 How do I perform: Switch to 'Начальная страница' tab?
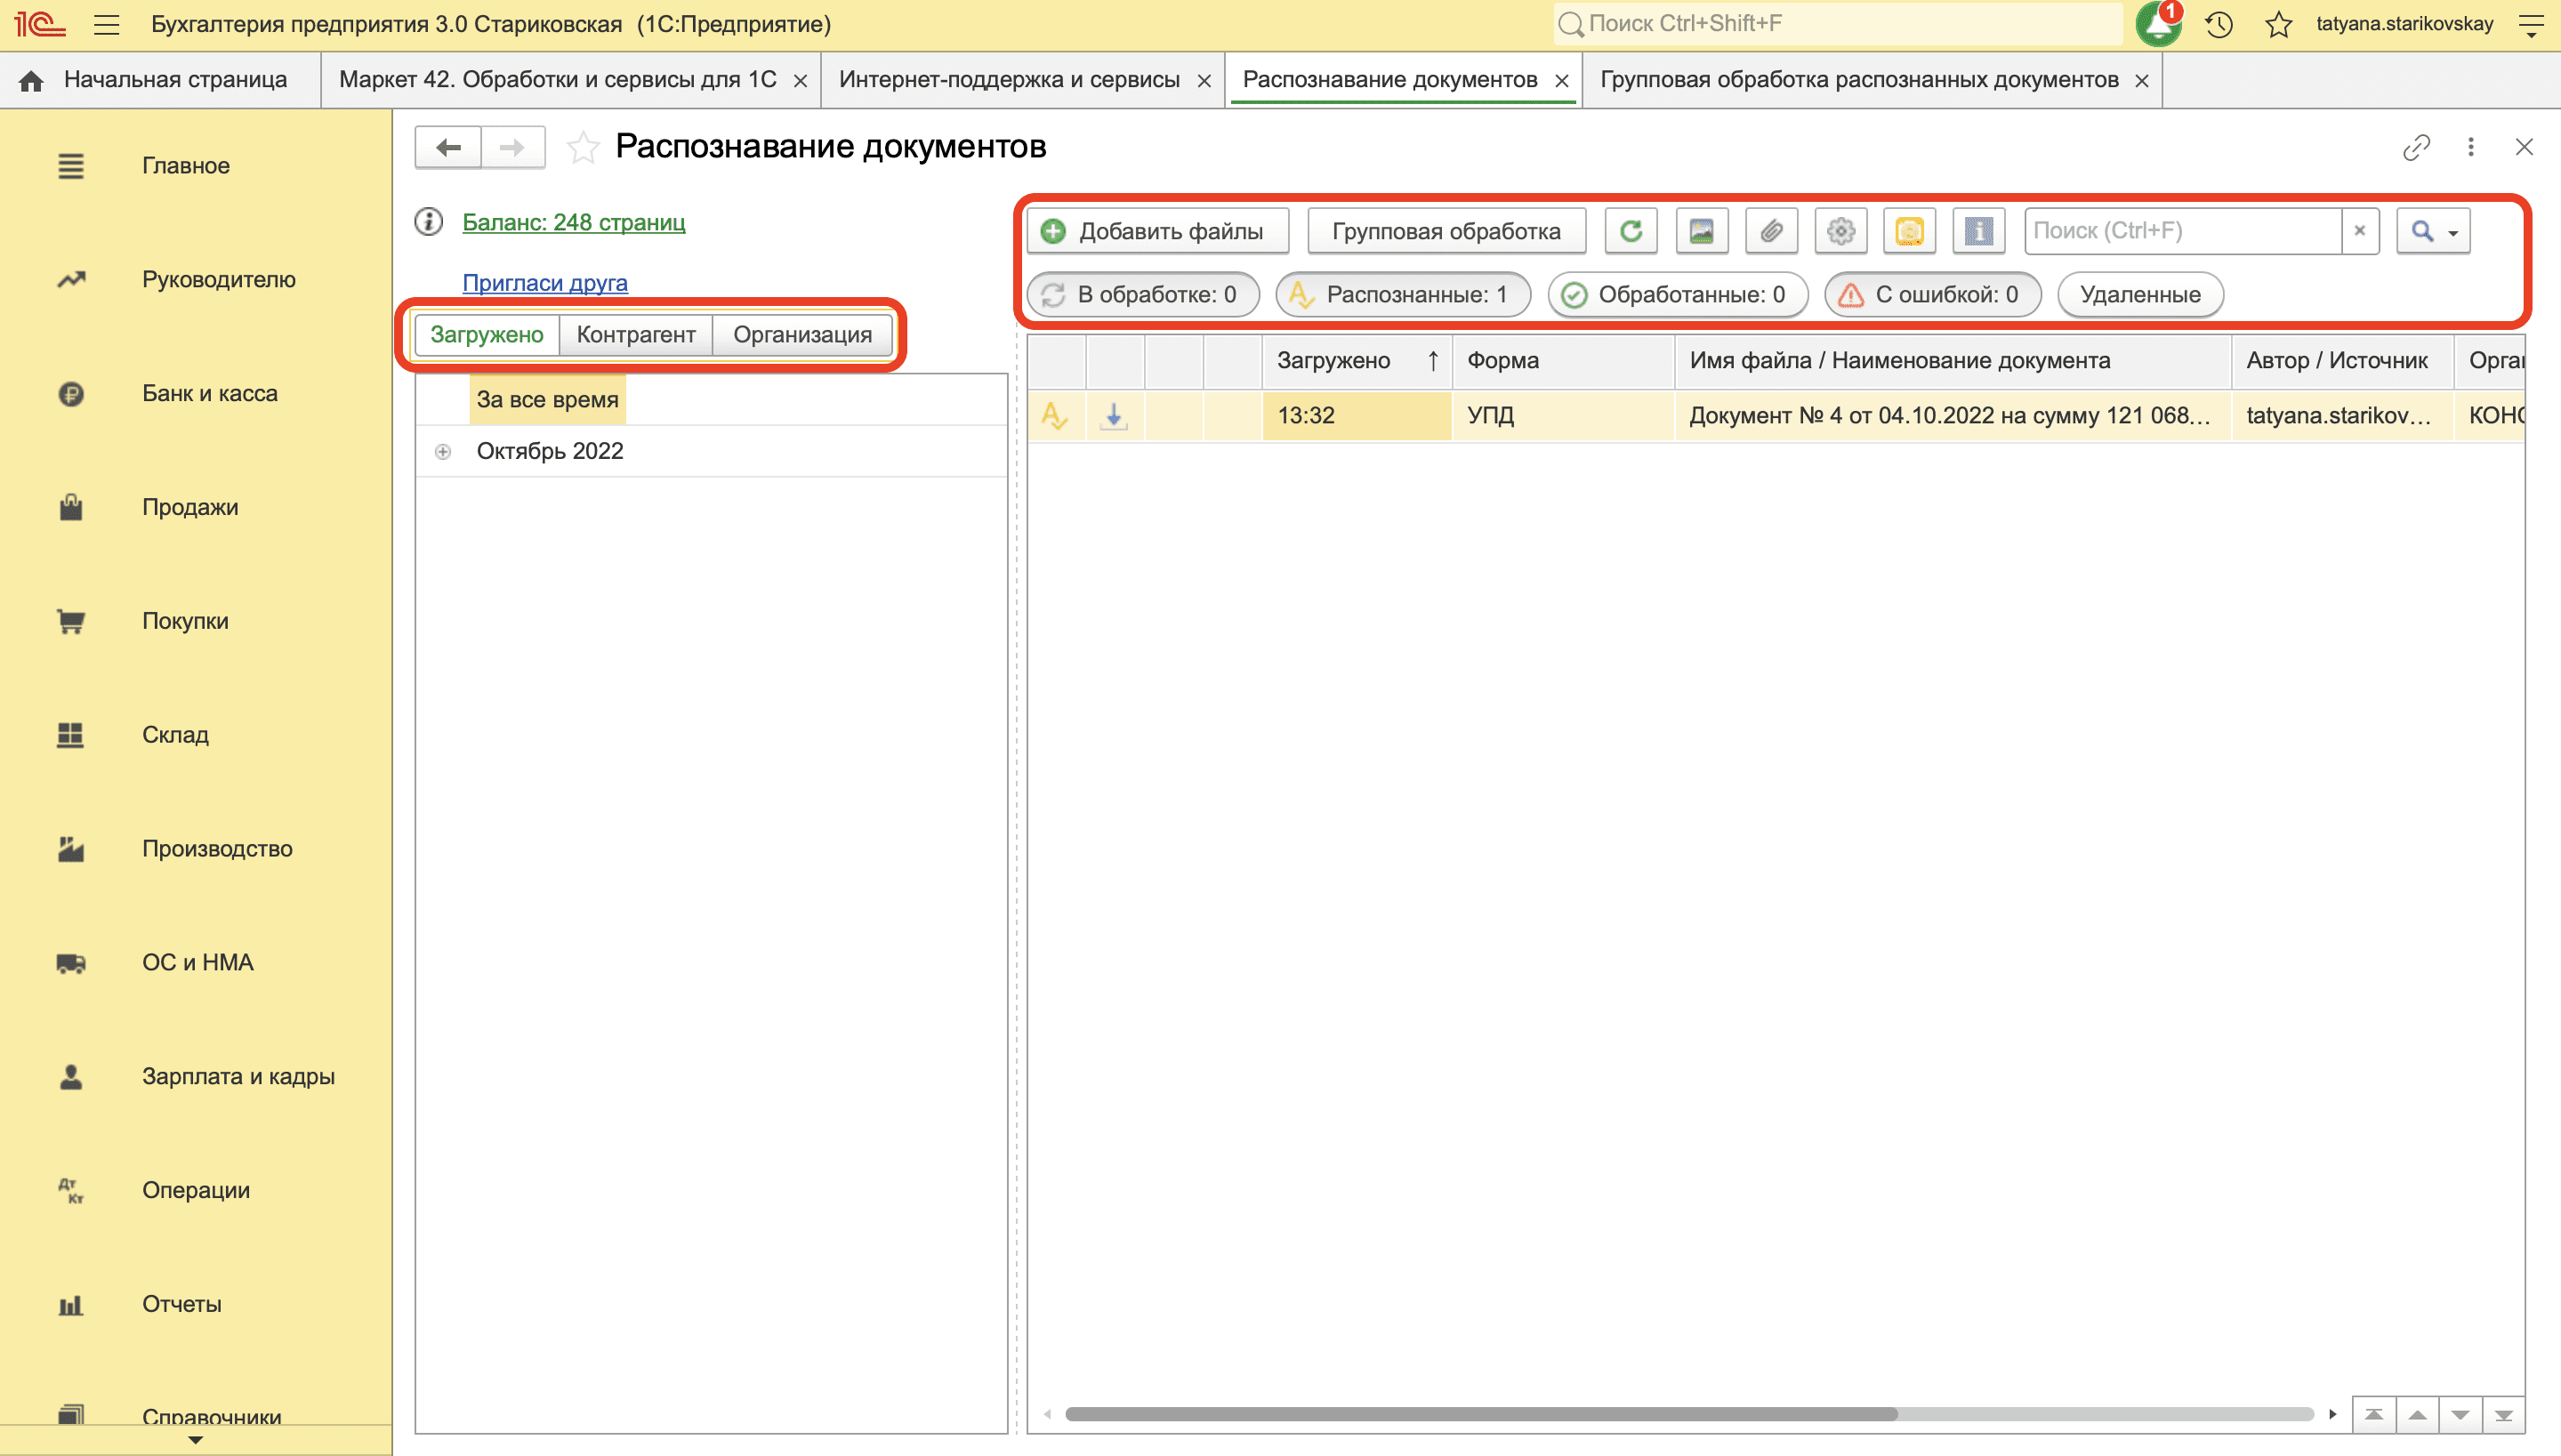(159, 80)
